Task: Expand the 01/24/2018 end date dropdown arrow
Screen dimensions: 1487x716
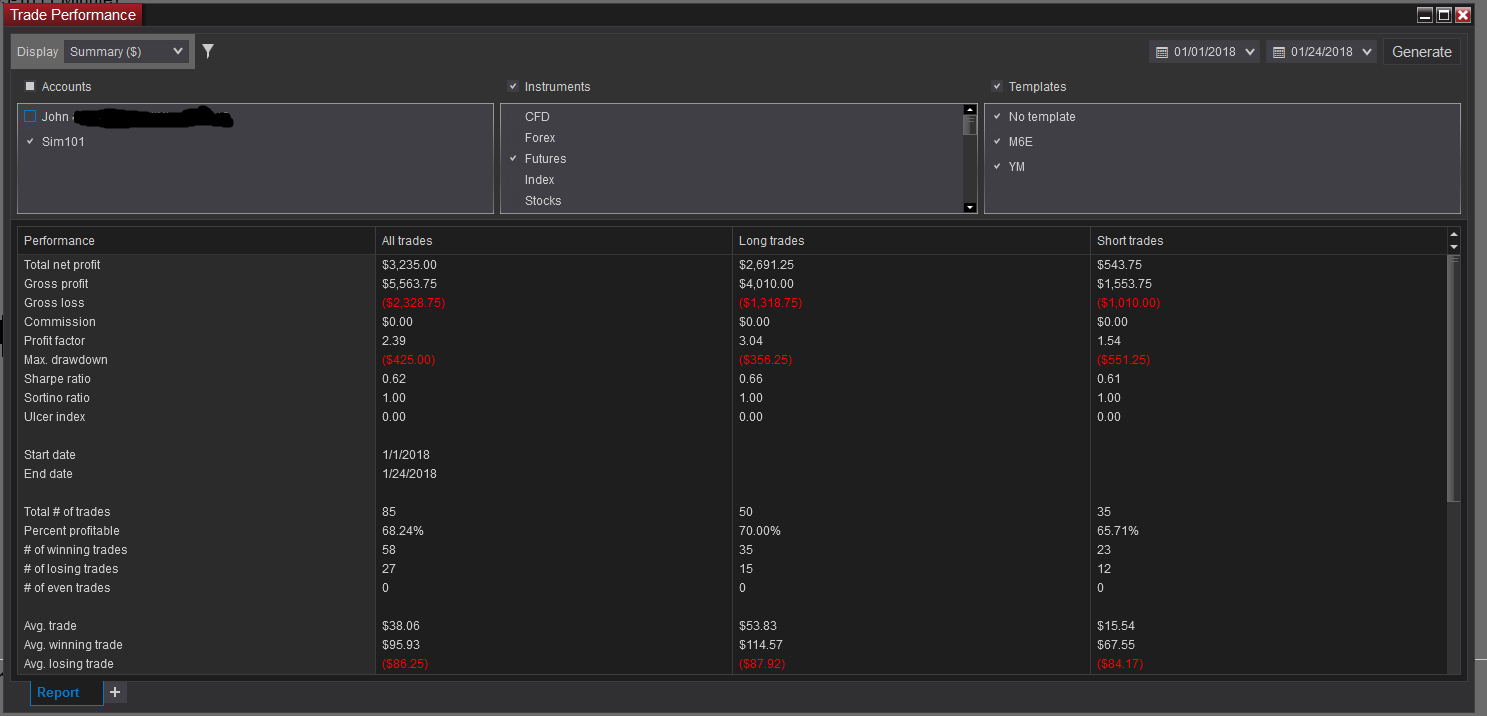Action: point(1366,52)
